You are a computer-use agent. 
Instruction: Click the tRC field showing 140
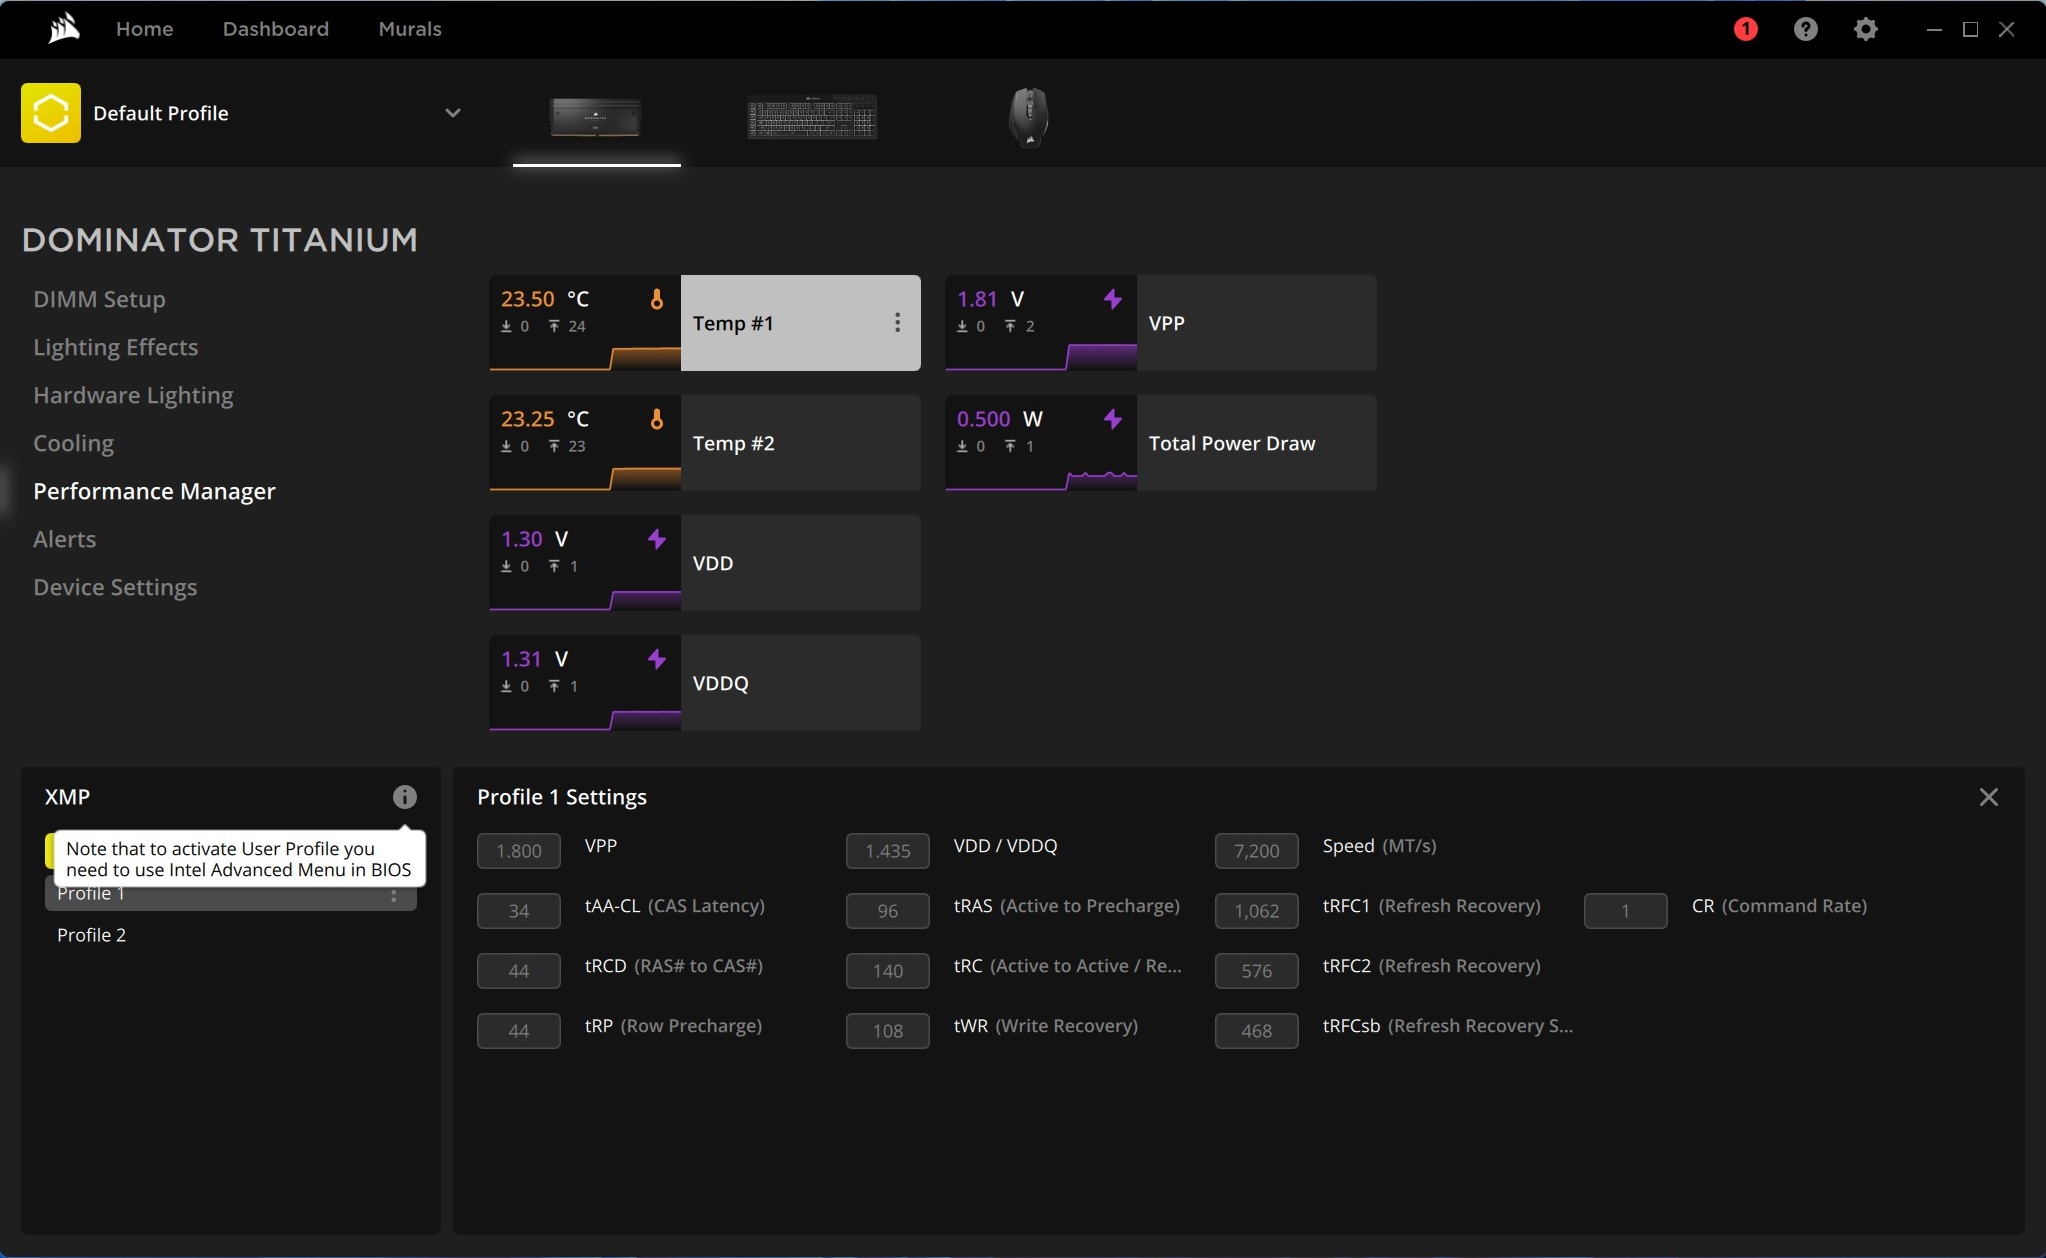(888, 971)
